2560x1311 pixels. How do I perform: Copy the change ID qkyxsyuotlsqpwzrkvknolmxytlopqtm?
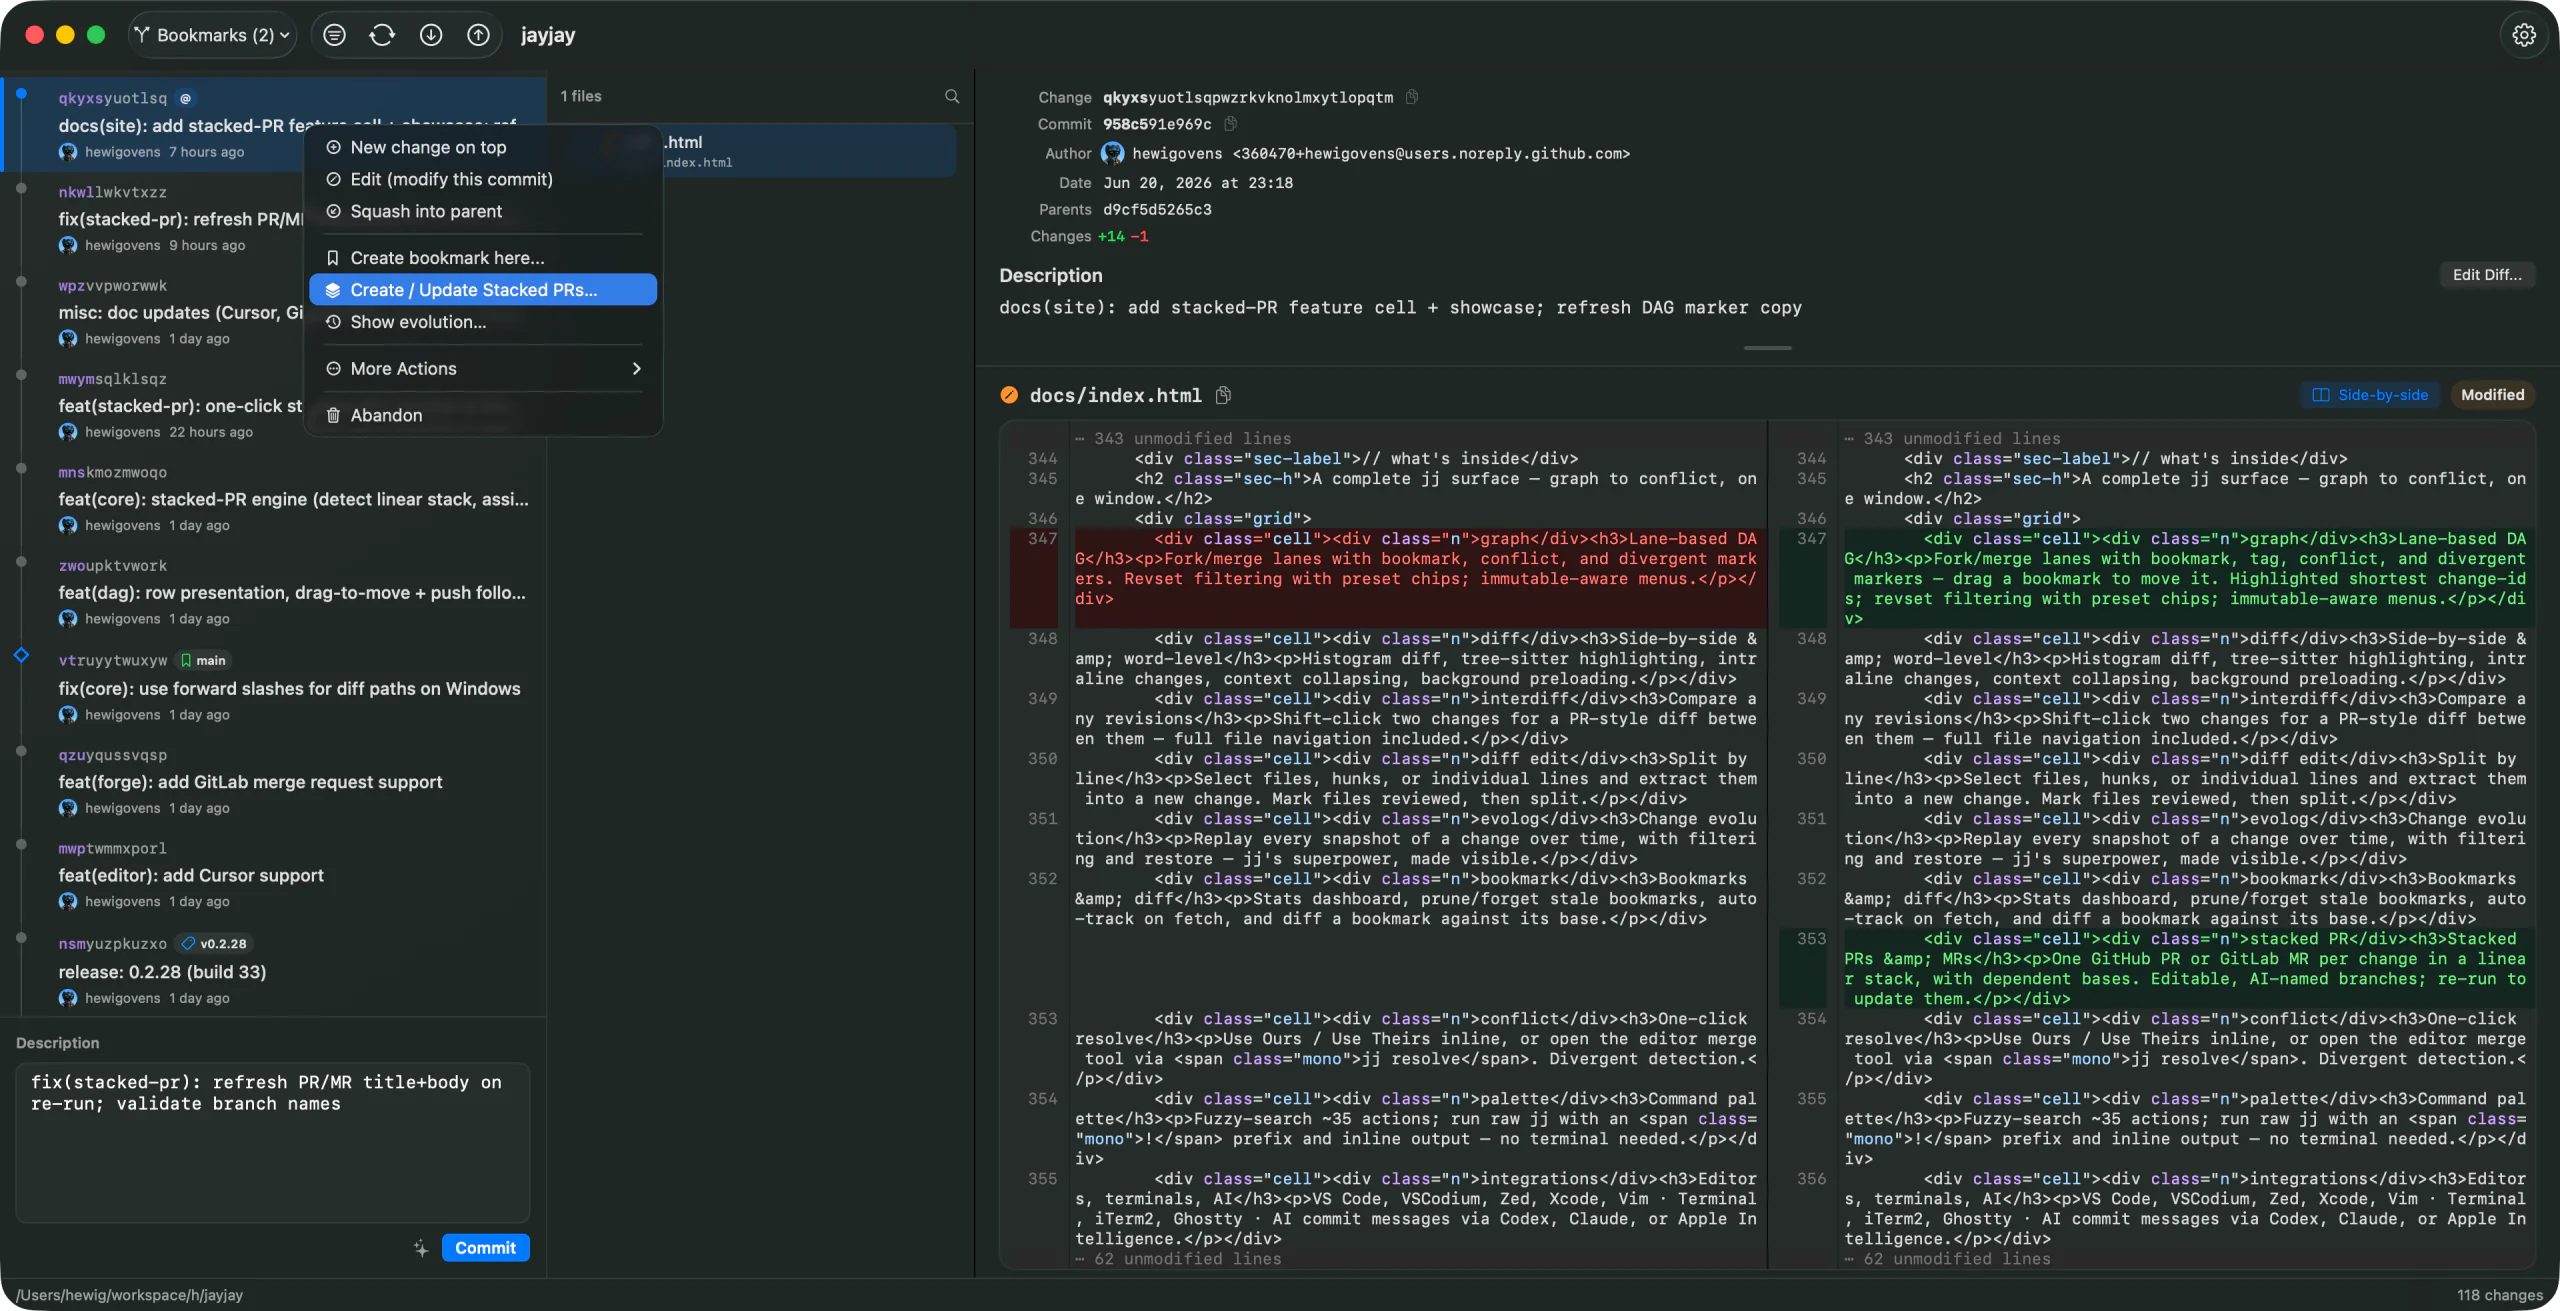tap(1412, 97)
